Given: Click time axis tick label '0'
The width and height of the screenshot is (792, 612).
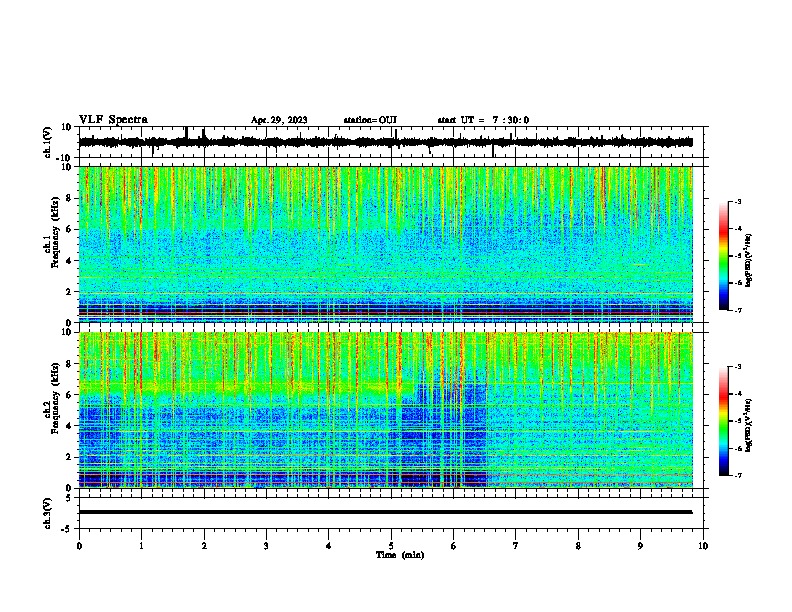Looking at the screenshot, I should 79,546.
